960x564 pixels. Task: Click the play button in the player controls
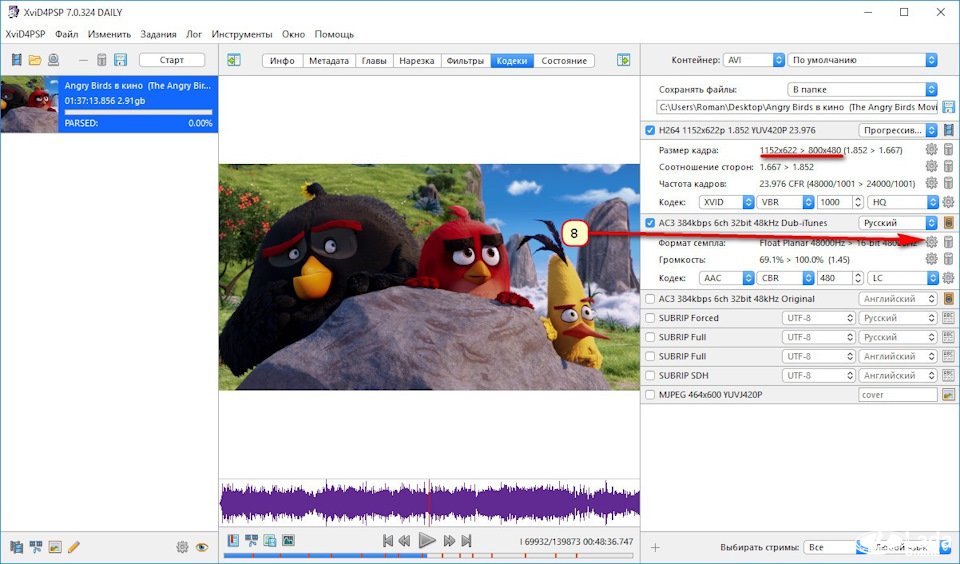point(427,540)
